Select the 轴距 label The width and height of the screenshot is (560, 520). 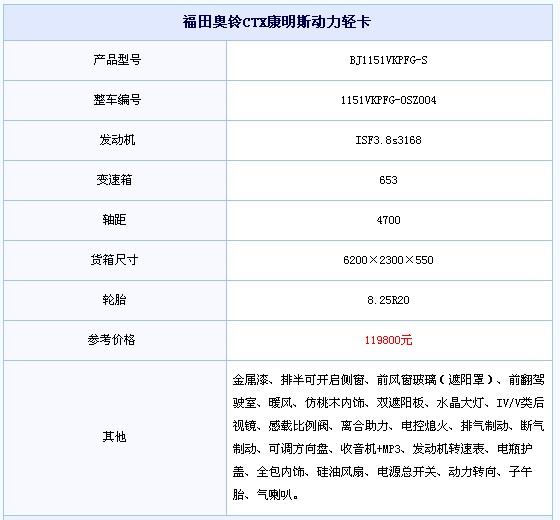pos(114,220)
